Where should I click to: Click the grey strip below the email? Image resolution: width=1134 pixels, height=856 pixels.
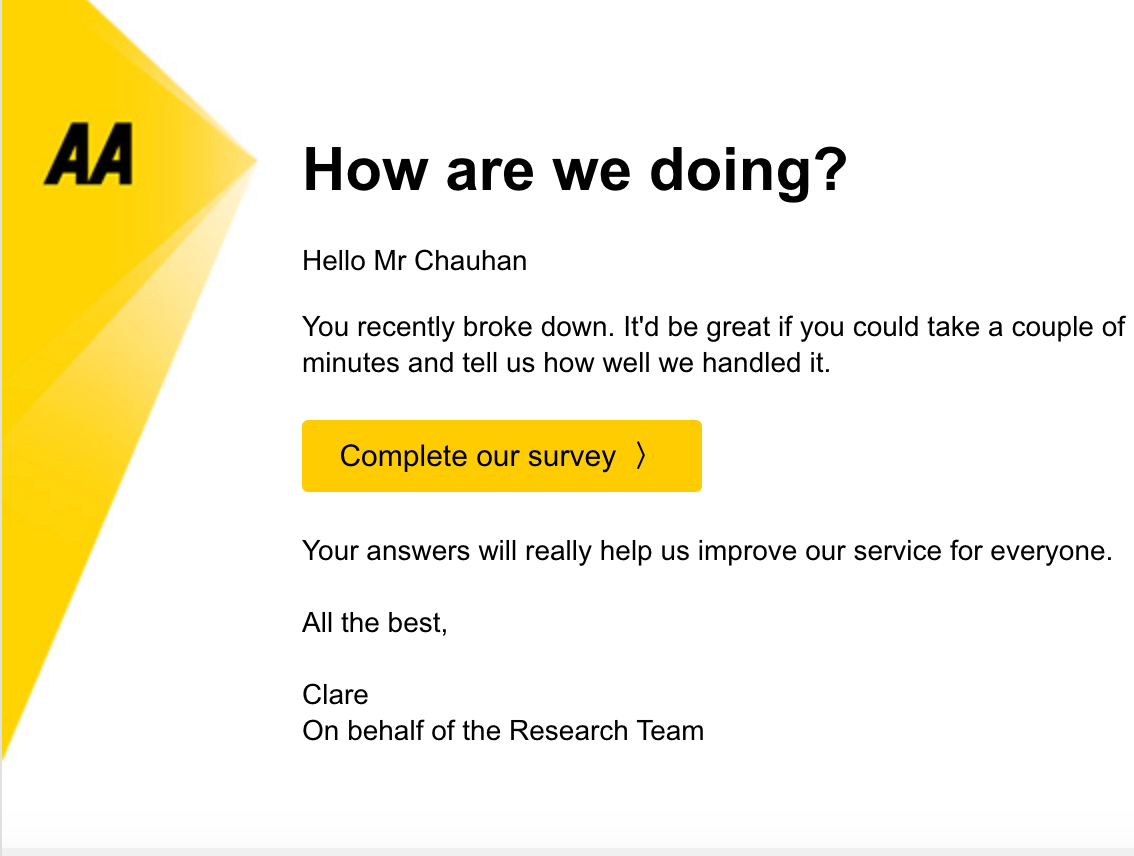point(567,852)
